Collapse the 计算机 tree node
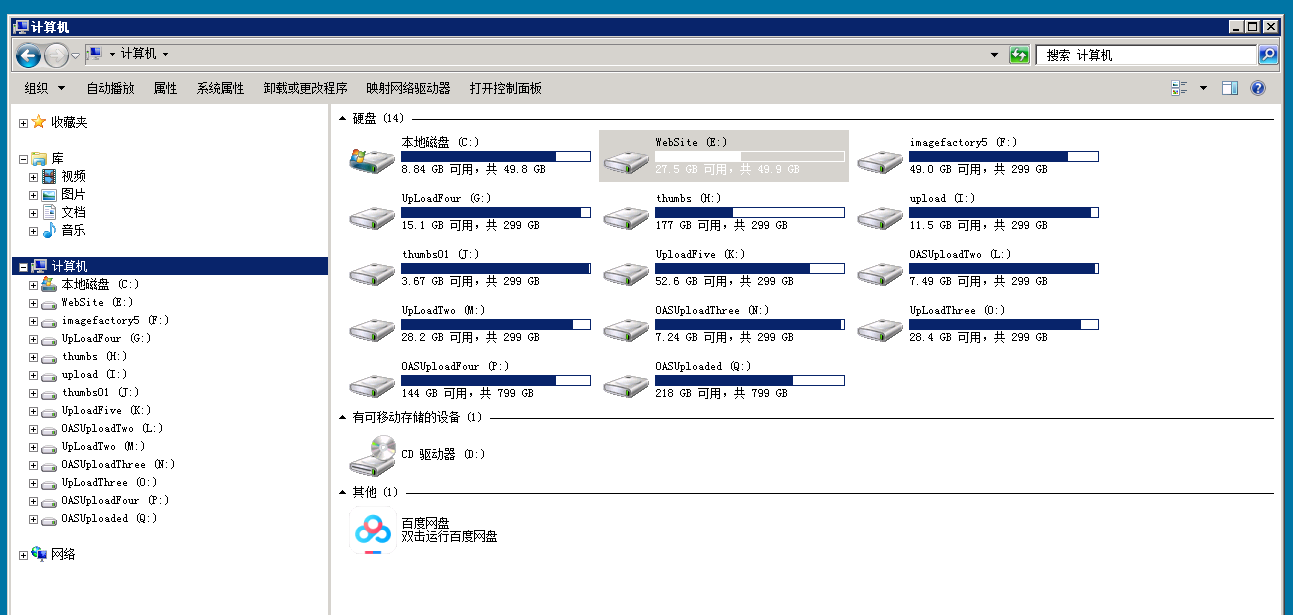 [x=24, y=267]
